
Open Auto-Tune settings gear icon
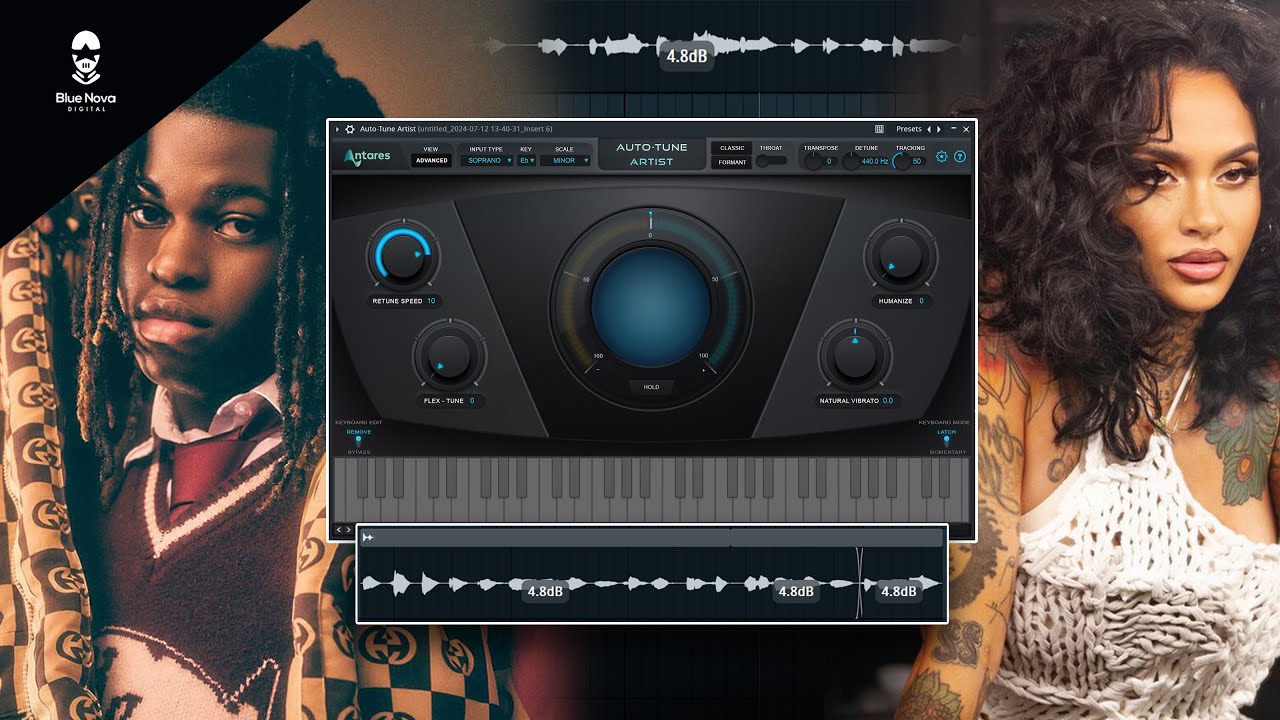pyautogui.click(x=941, y=157)
